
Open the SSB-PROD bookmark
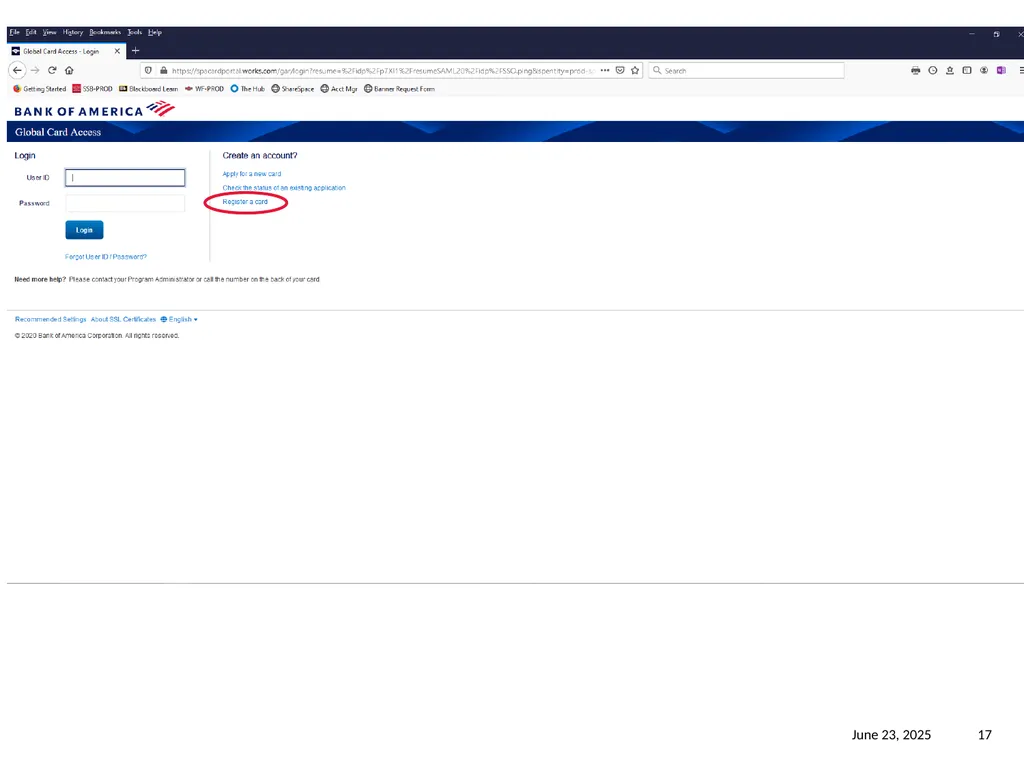point(92,89)
